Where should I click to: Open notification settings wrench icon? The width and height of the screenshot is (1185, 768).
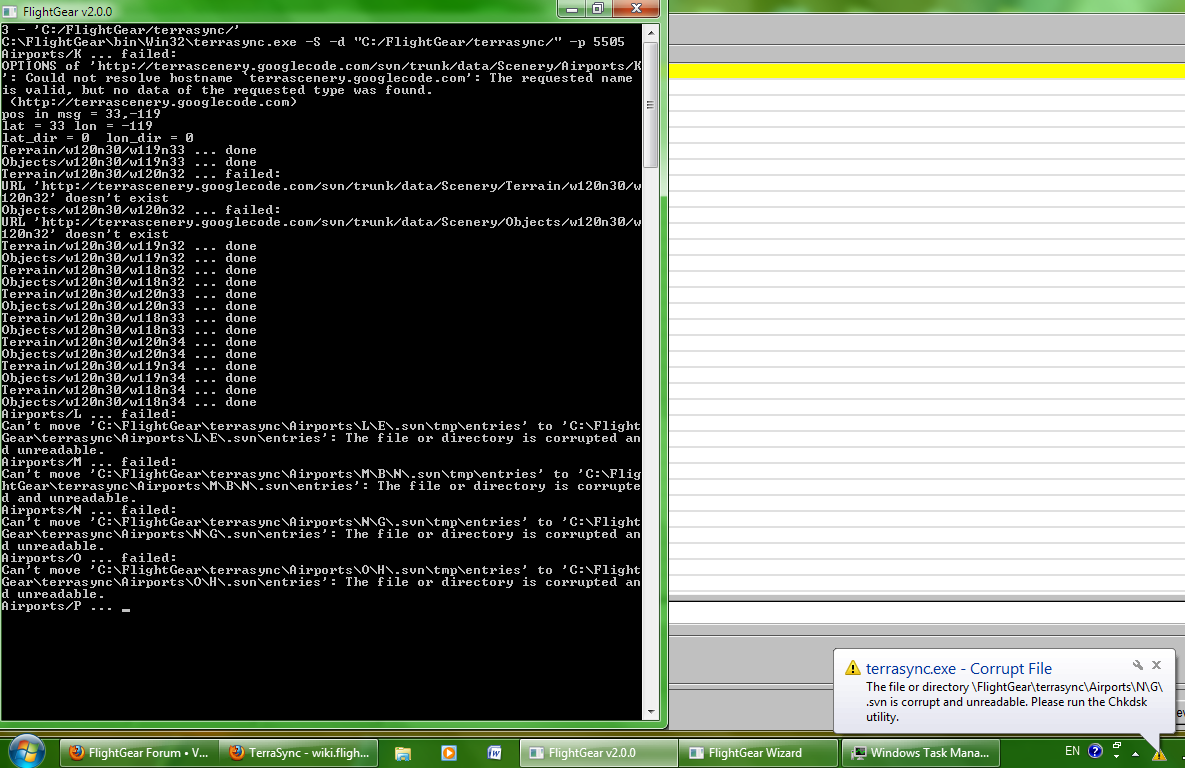pyautogui.click(x=1137, y=665)
